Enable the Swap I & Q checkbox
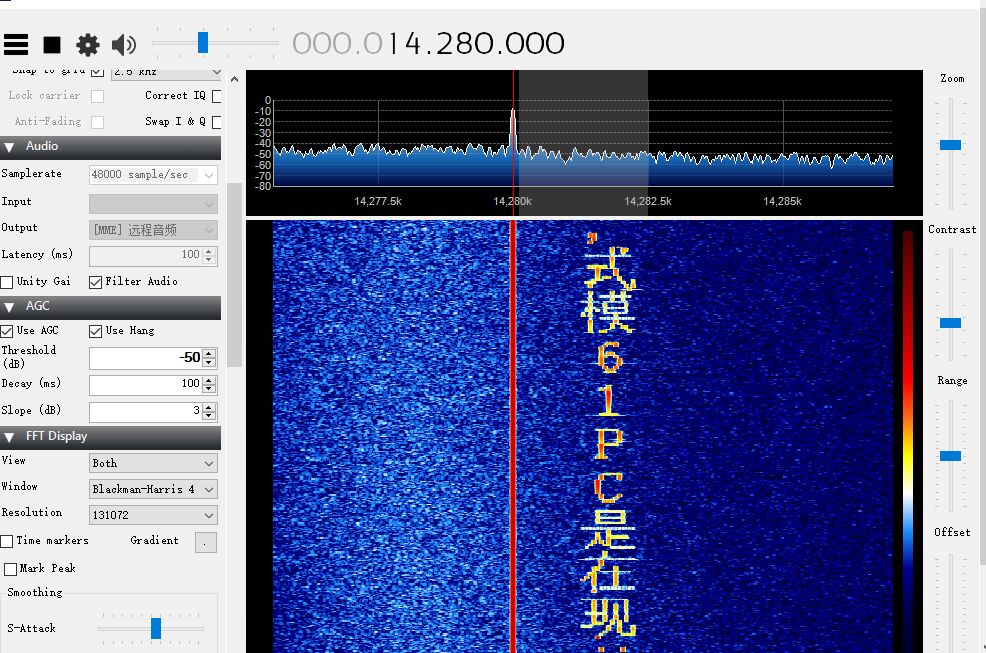 point(216,122)
